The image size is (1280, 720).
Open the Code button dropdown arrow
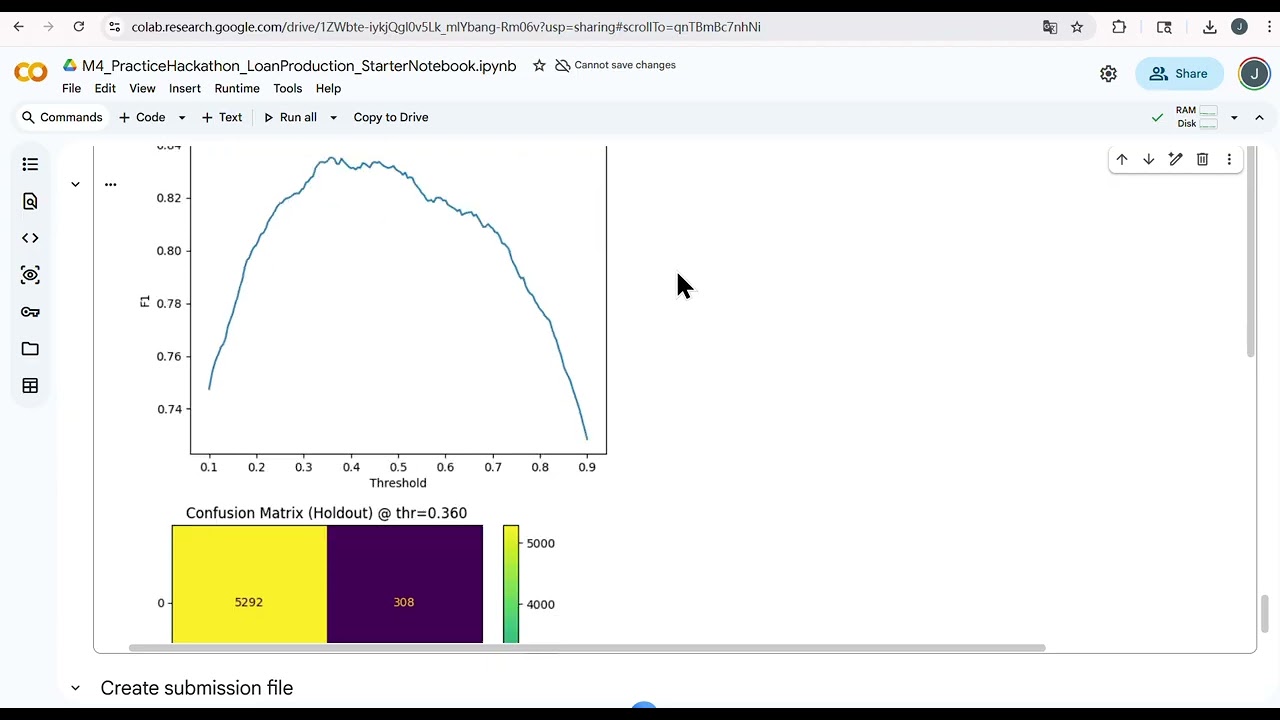[x=182, y=117]
